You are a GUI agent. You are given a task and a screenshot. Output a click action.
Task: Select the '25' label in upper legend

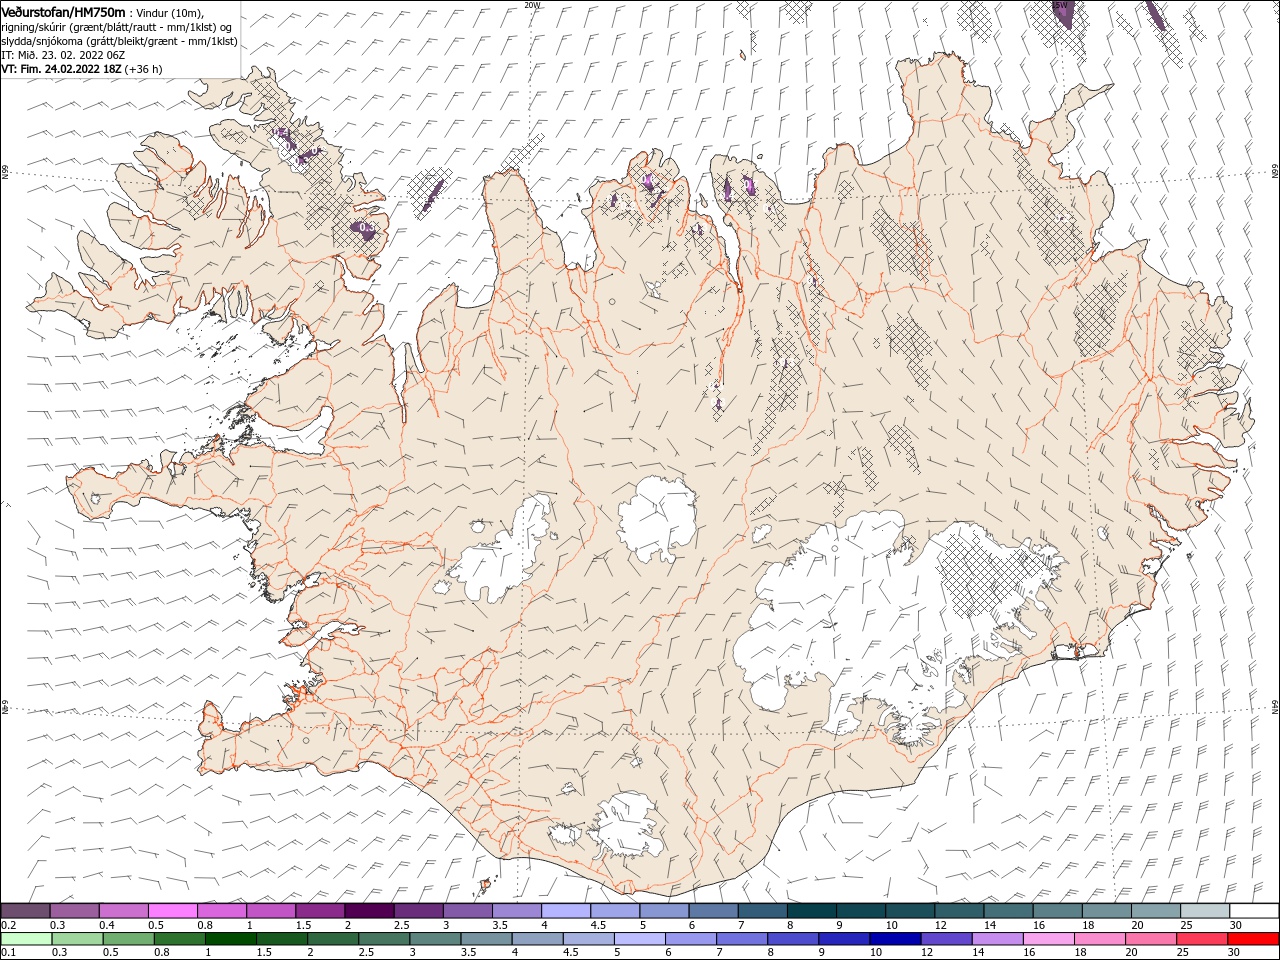click(1185, 925)
